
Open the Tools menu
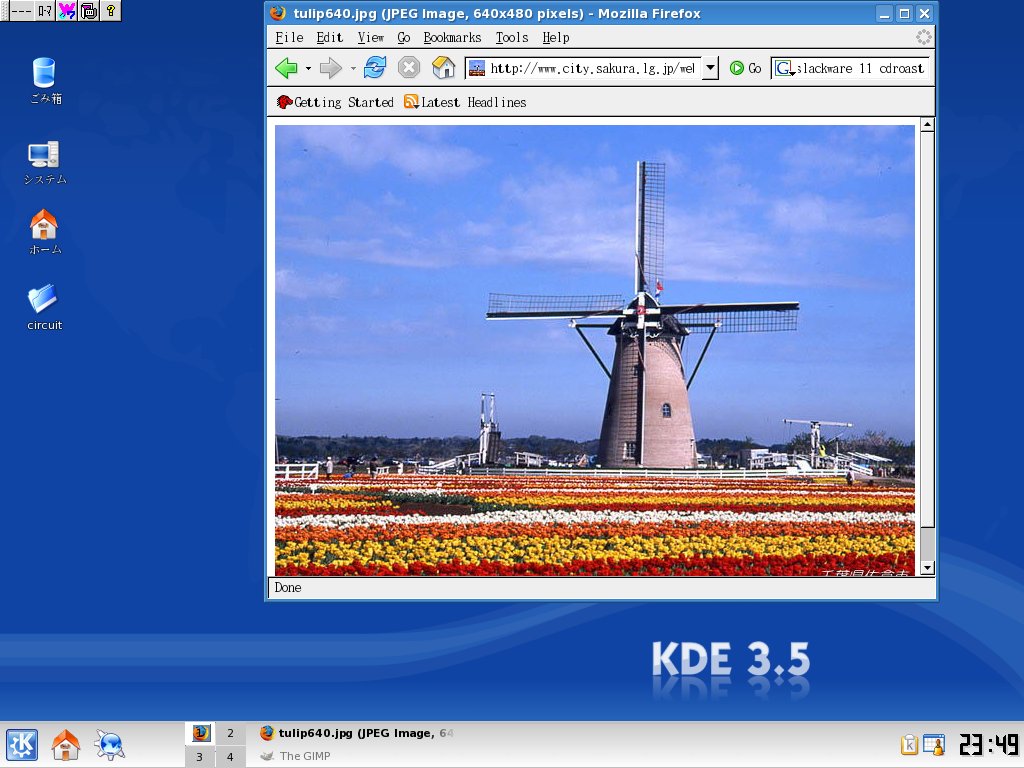point(511,38)
